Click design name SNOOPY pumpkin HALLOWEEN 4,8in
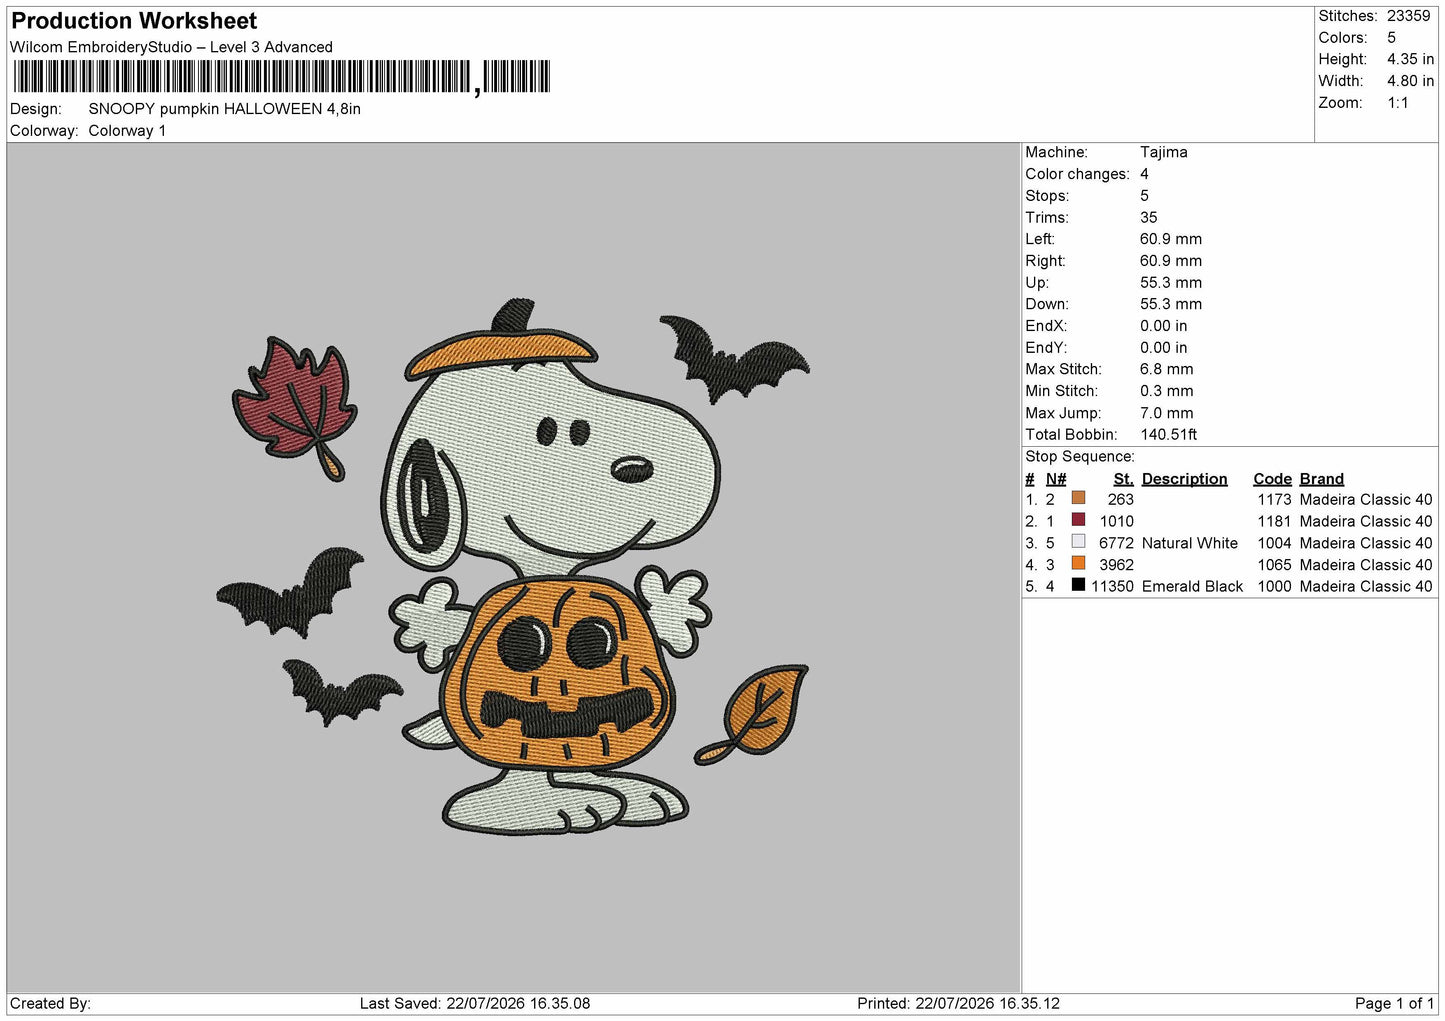 225,109
